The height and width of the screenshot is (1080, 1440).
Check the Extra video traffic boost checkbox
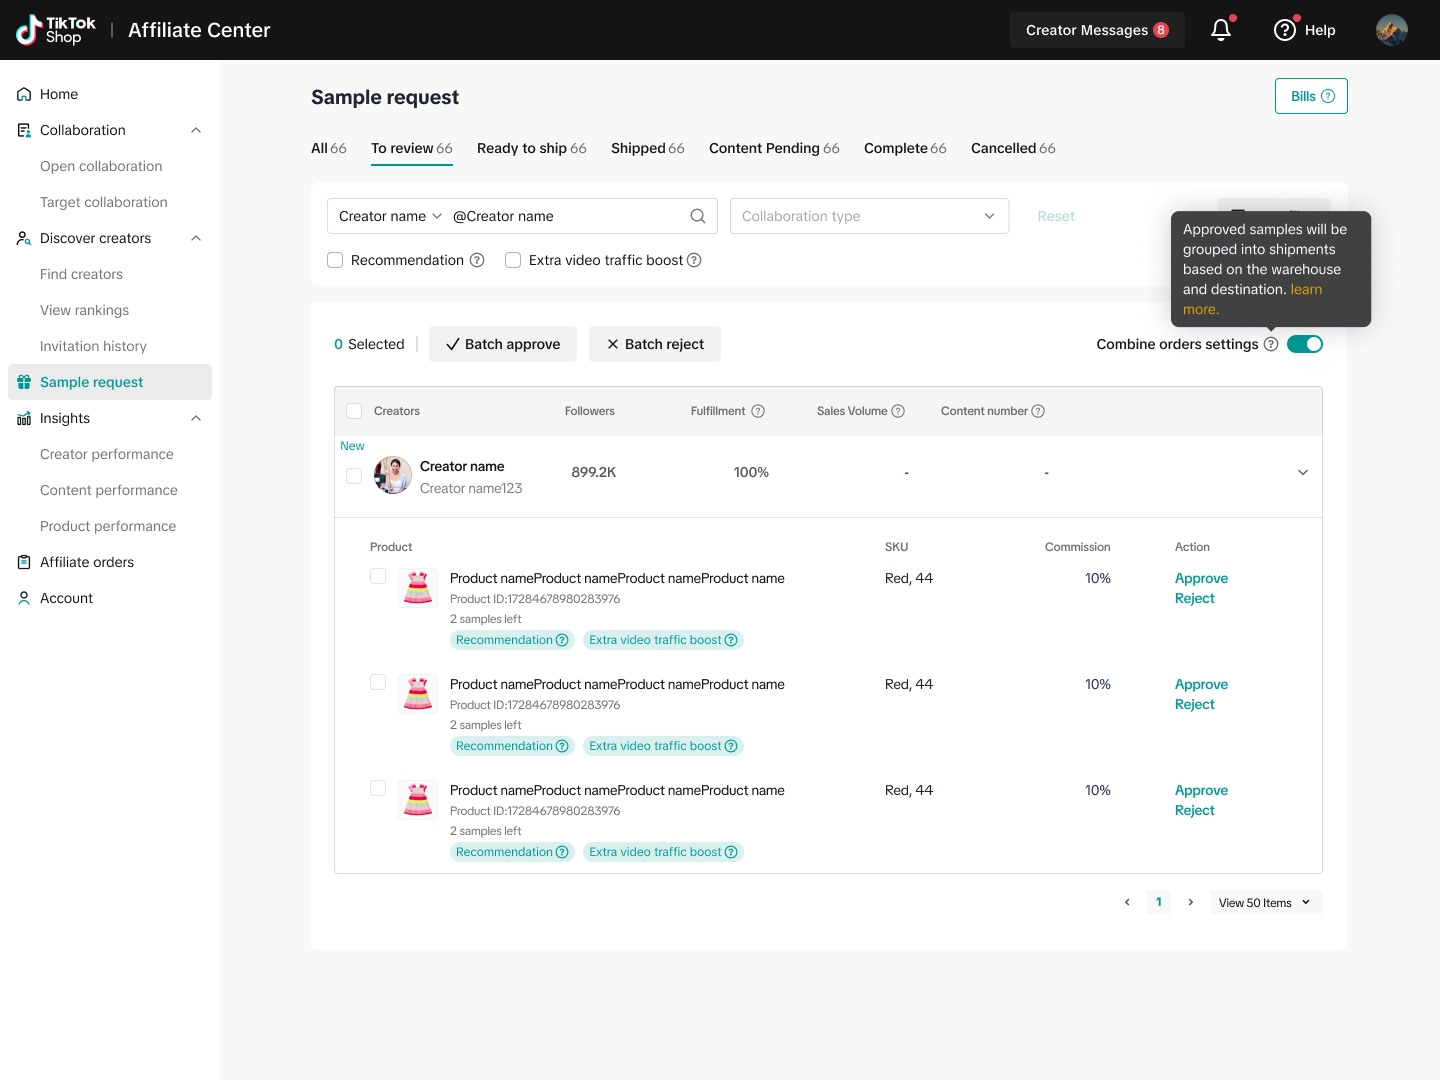point(513,260)
